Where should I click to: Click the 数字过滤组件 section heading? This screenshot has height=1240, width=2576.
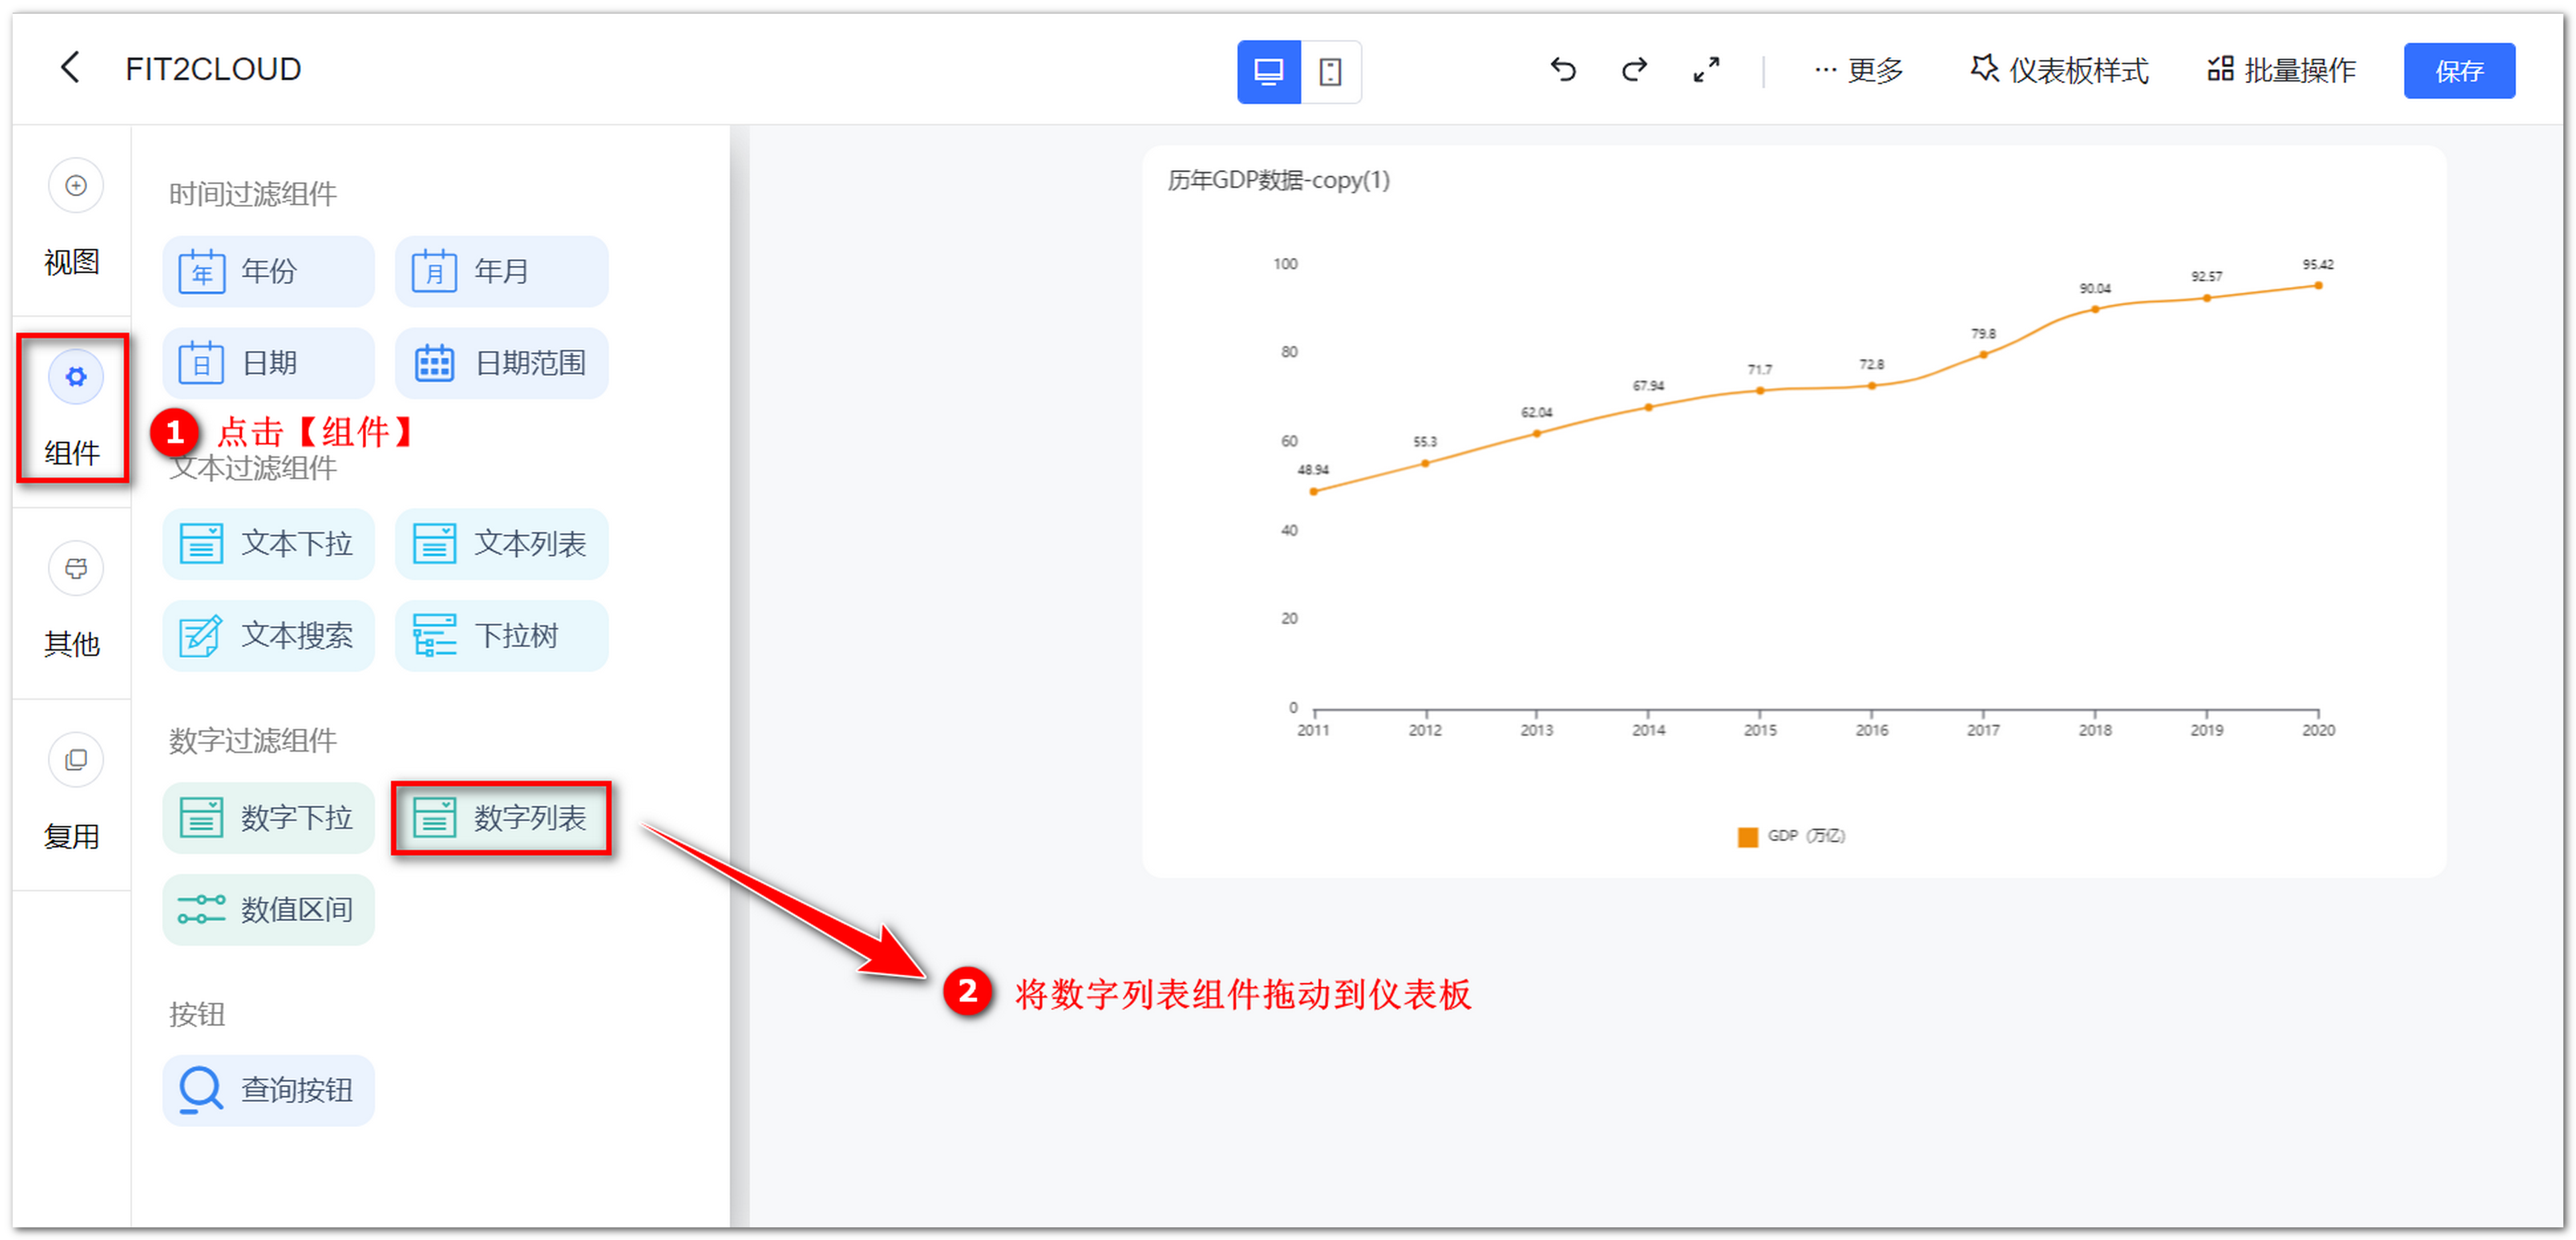pyautogui.click(x=252, y=741)
